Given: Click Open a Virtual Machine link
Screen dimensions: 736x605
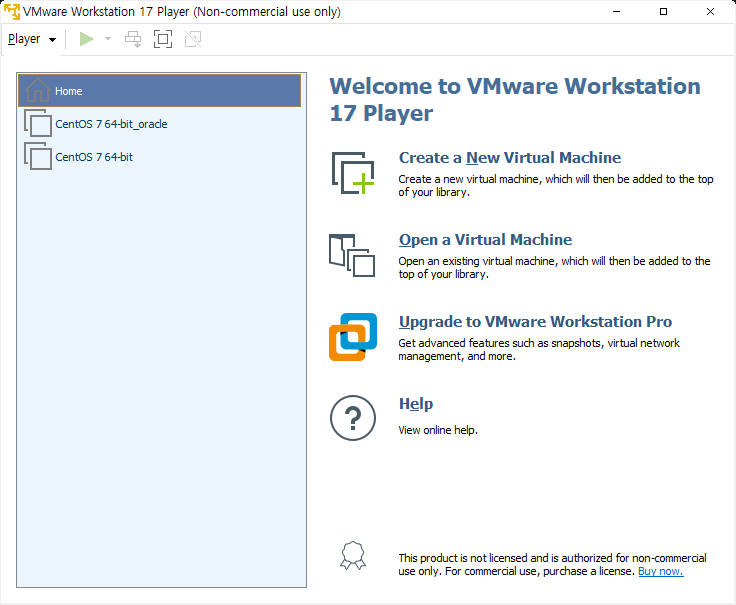Looking at the screenshot, I should (x=485, y=240).
